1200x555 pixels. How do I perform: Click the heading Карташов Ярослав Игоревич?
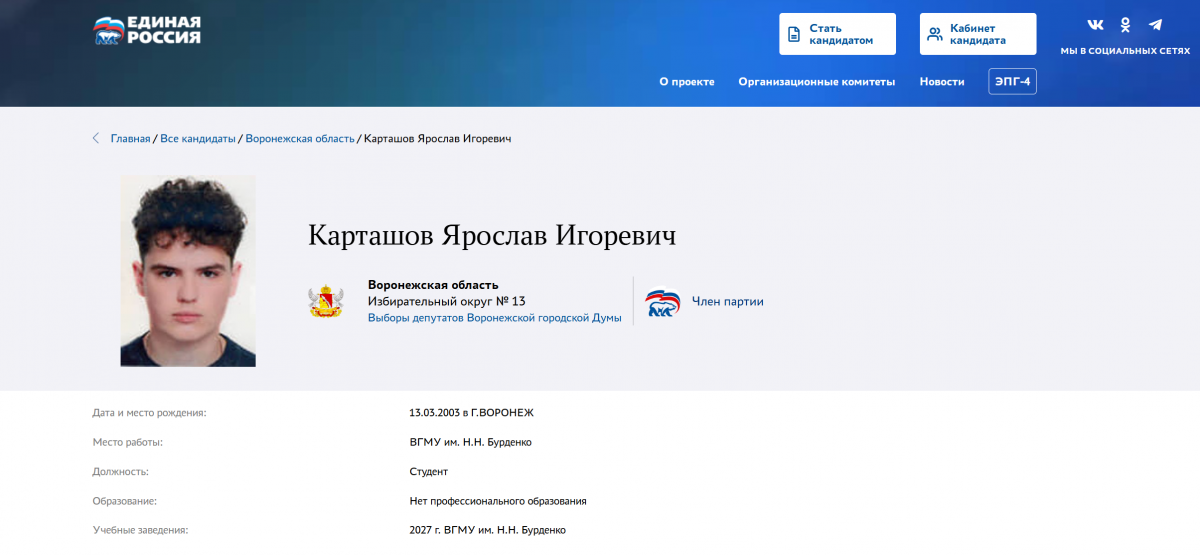pyautogui.click(x=492, y=236)
